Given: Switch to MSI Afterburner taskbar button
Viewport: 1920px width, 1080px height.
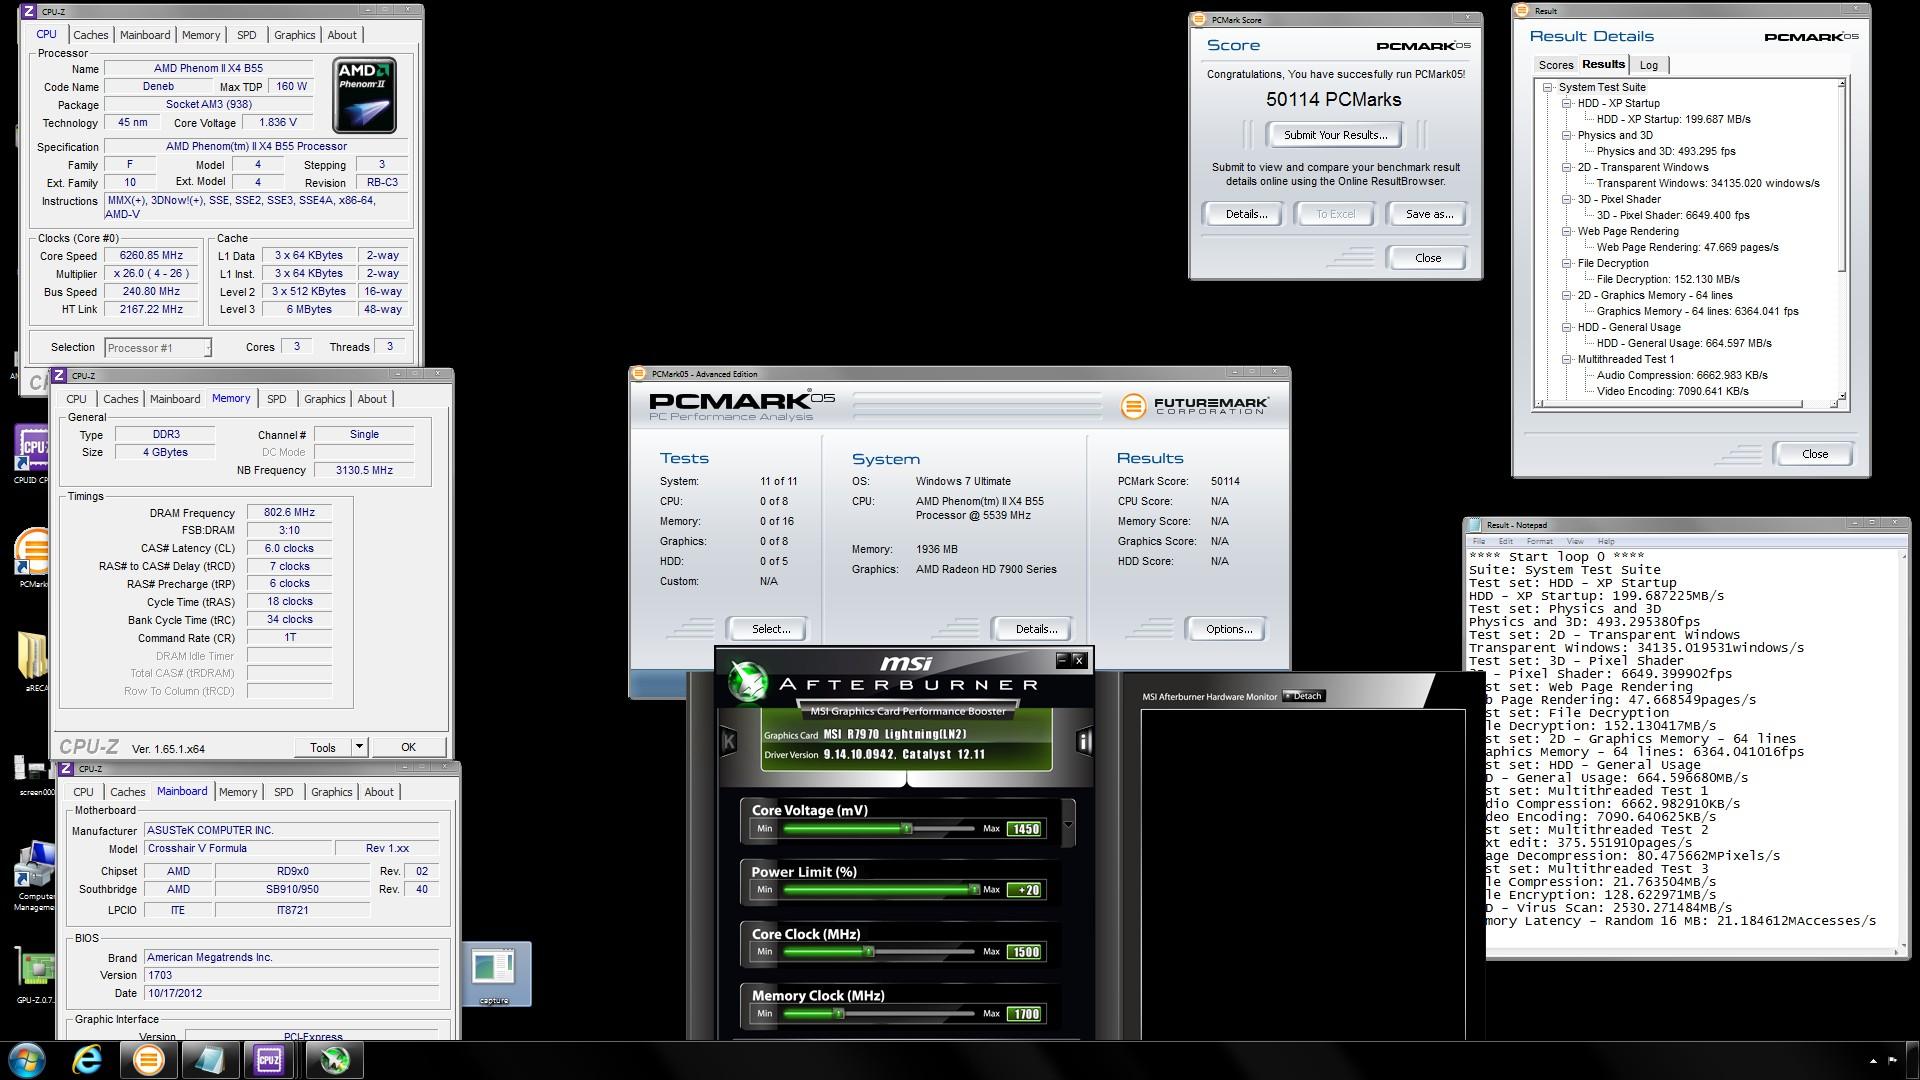Looking at the screenshot, I should tap(334, 1060).
